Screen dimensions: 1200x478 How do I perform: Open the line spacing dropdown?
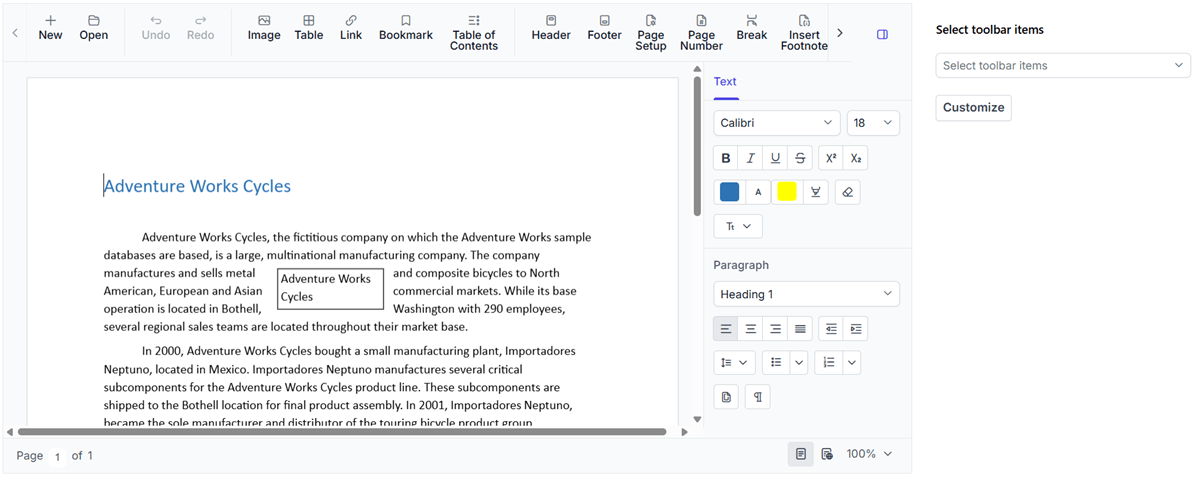[x=735, y=363]
